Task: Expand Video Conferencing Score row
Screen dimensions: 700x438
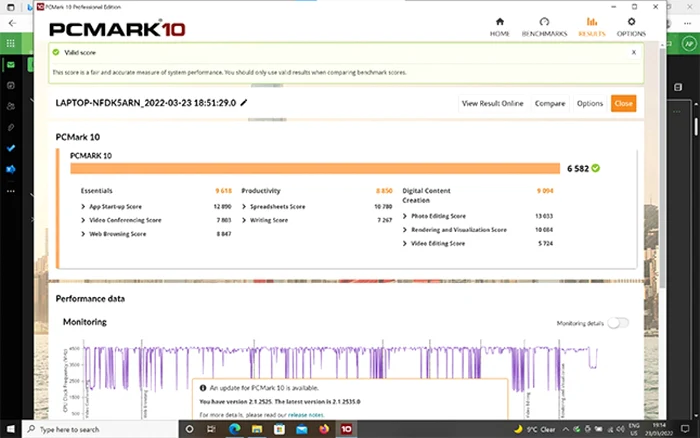Action: (x=83, y=220)
